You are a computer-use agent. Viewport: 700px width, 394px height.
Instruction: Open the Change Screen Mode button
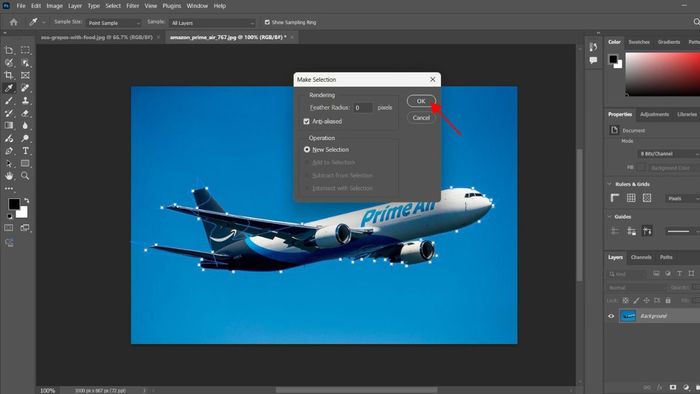(x=25, y=228)
